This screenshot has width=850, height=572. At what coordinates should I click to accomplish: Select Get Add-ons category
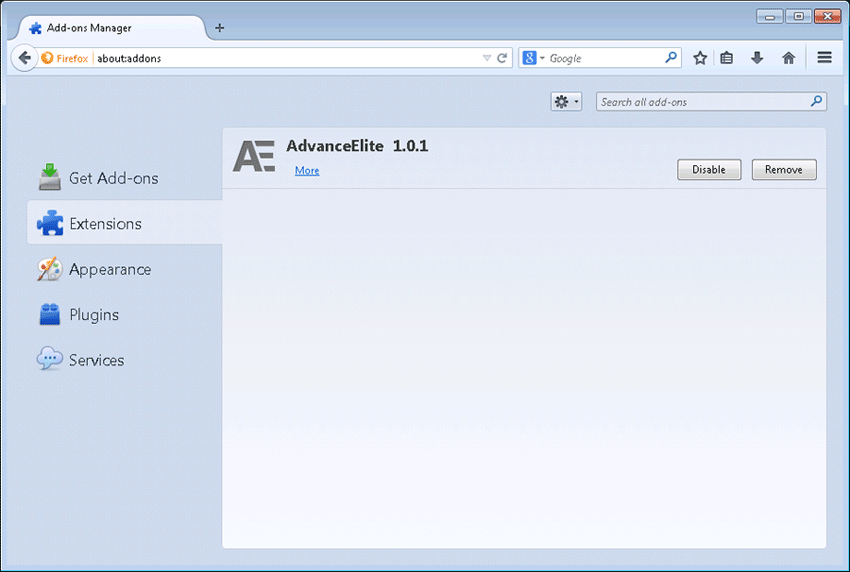point(113,178)
